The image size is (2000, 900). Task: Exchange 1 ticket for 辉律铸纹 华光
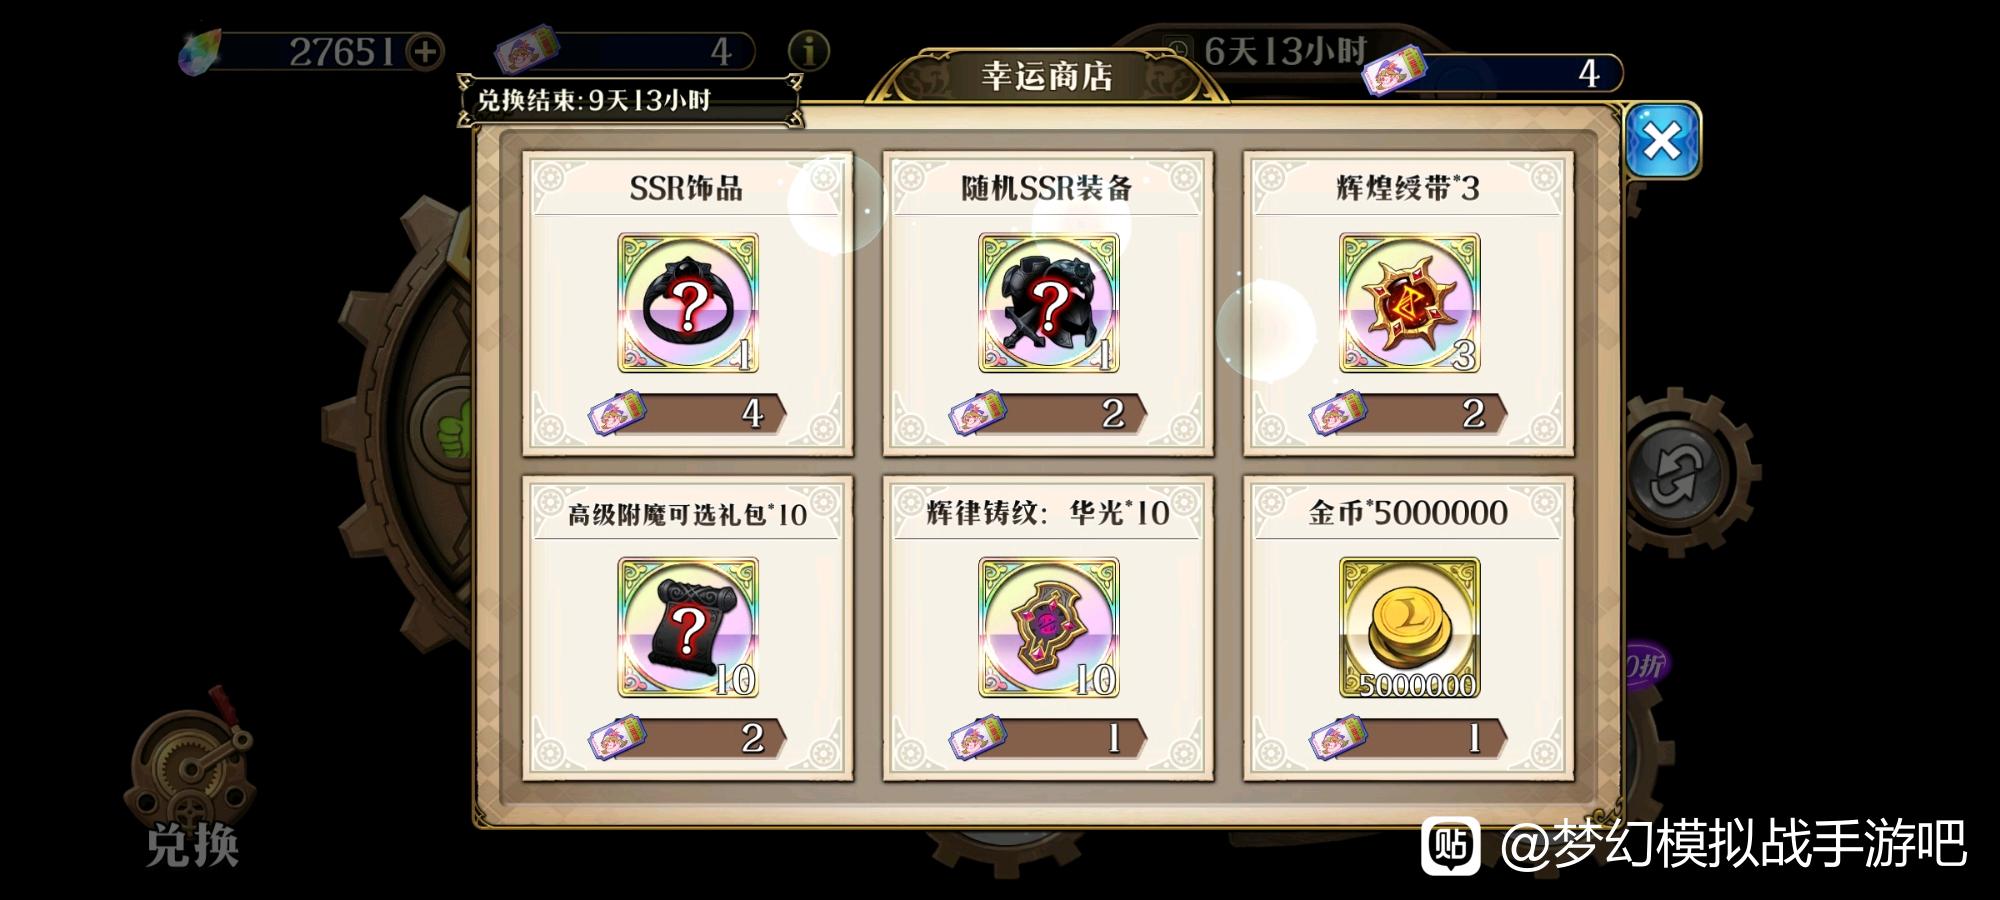(1048, 738)
